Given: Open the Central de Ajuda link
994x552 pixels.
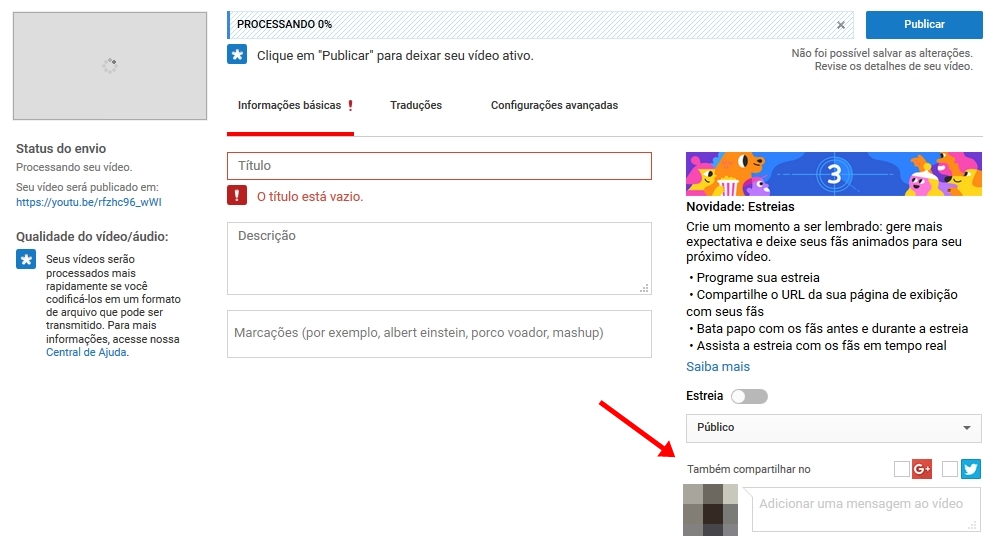Looking at the screenshot, I should click(x=86, y=352).
